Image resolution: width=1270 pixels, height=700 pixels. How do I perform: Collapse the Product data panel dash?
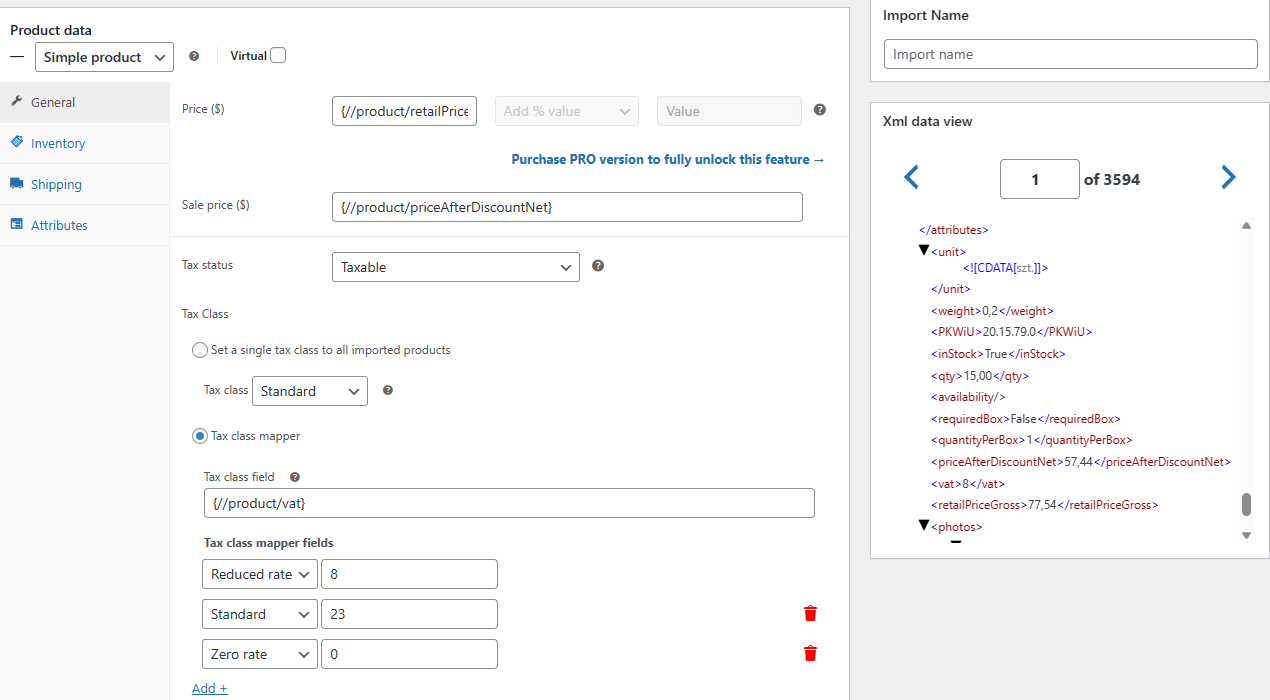click(x=17, y=57)
